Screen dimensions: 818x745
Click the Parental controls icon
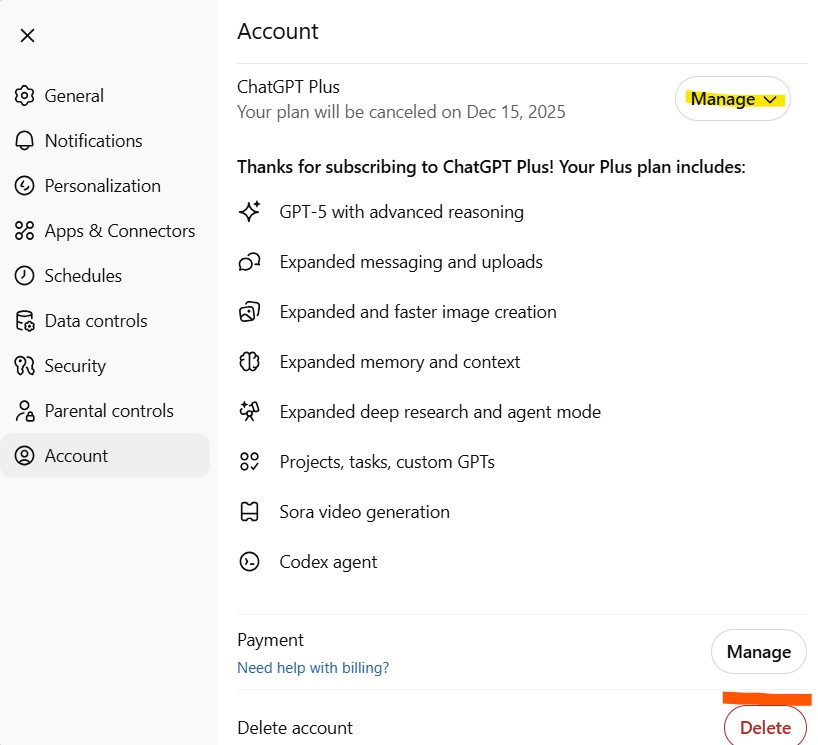25,411
